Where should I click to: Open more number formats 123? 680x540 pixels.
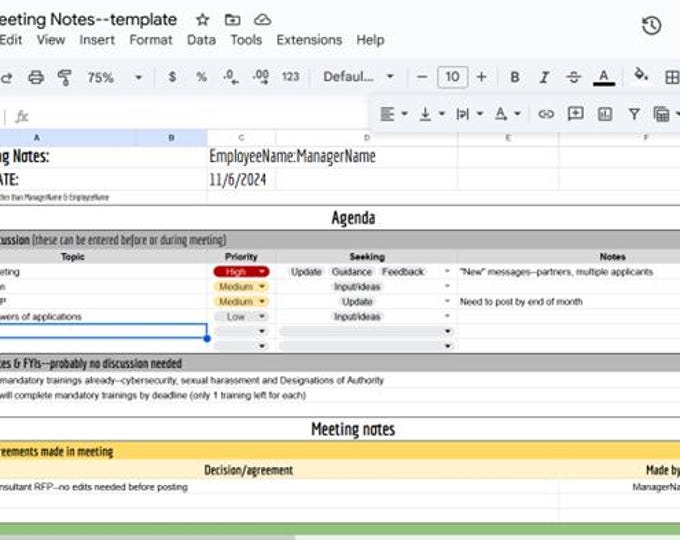point(291,77)
